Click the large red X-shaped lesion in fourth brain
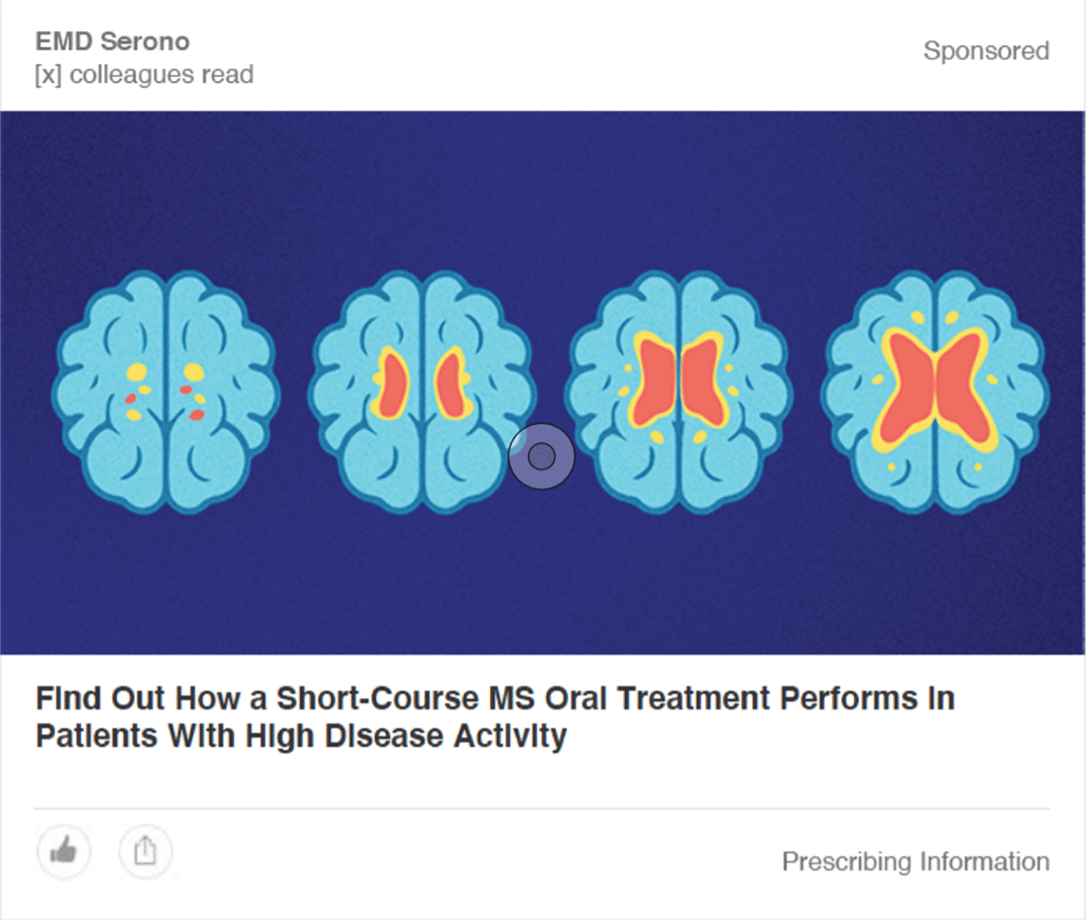 click(936, 385)
